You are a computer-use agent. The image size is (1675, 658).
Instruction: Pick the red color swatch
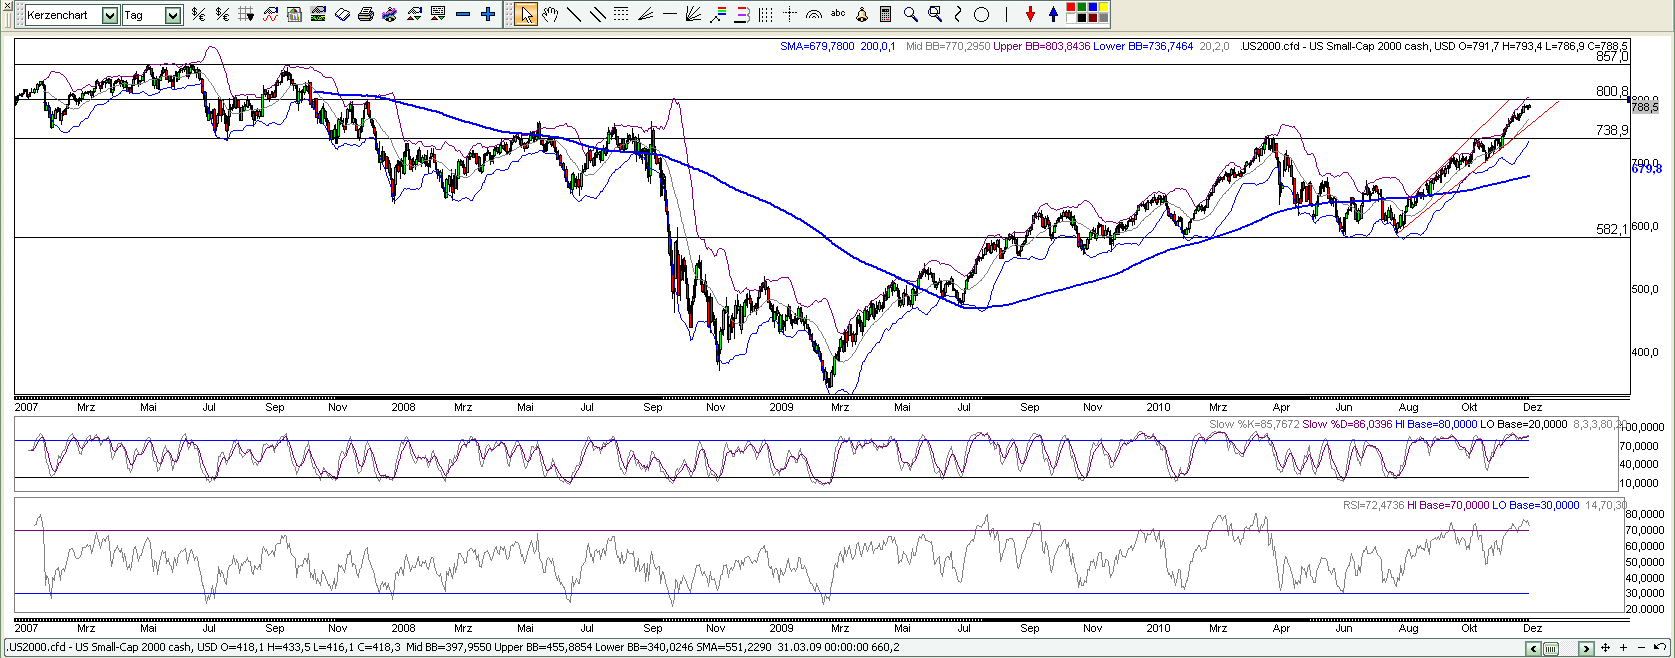tap(1072, 8)
